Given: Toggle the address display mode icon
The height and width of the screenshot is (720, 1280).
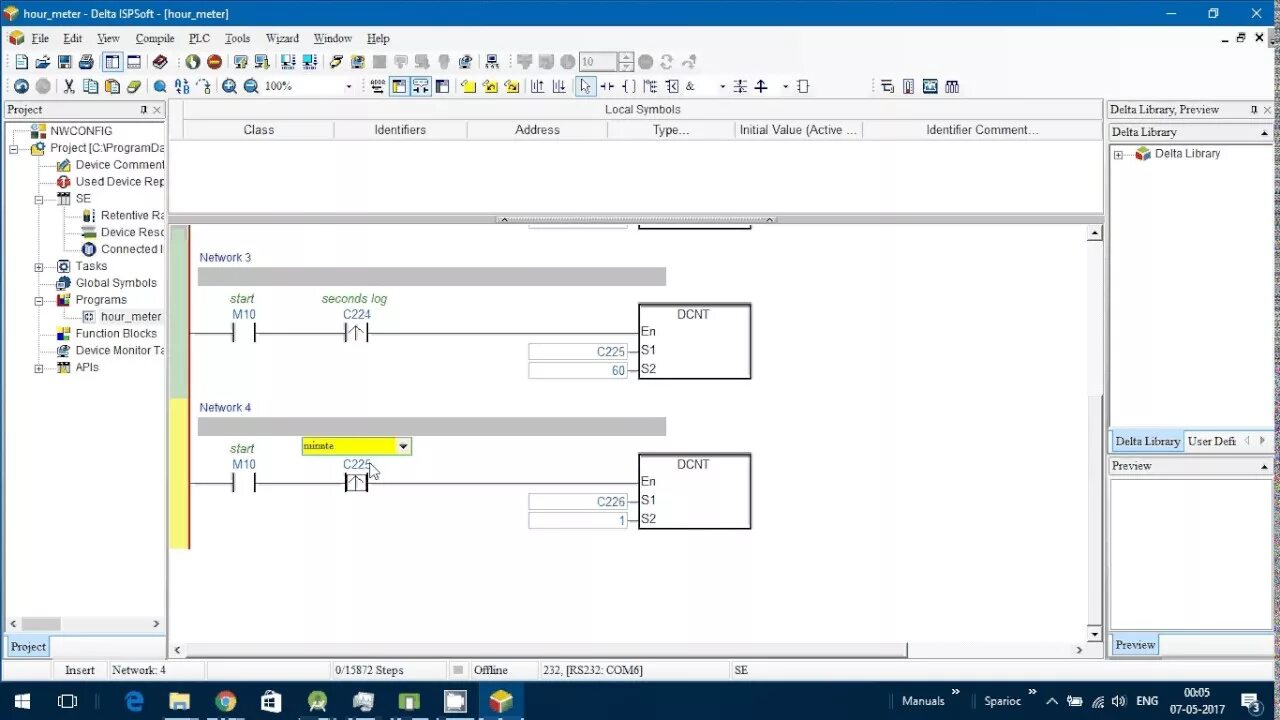Looking at the screenshot, I should pos(377,86).
